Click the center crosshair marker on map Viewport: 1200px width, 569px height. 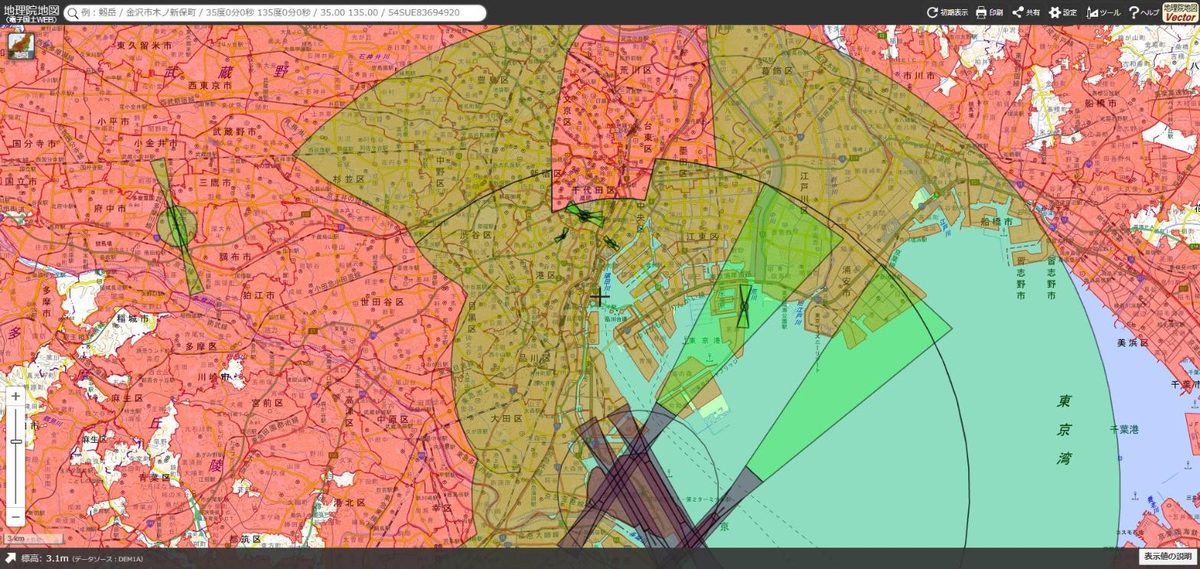pos(599,297)
